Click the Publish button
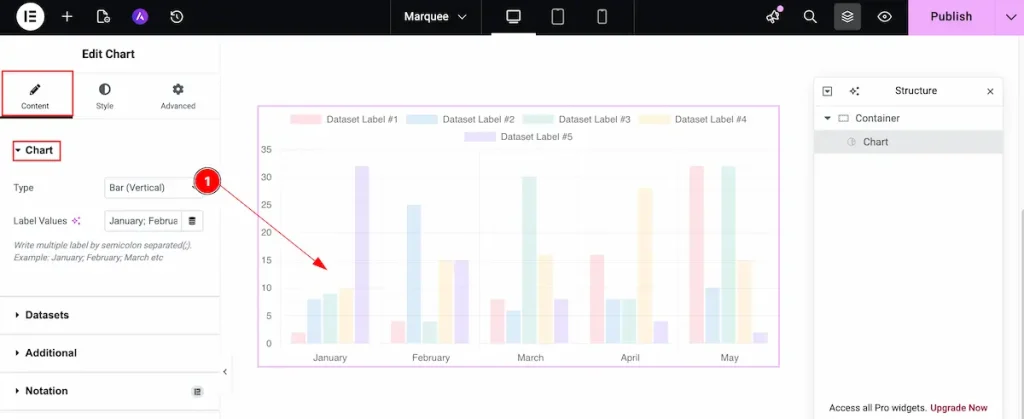The height and width of the screenshot is (419, 1024). [951, 17]
